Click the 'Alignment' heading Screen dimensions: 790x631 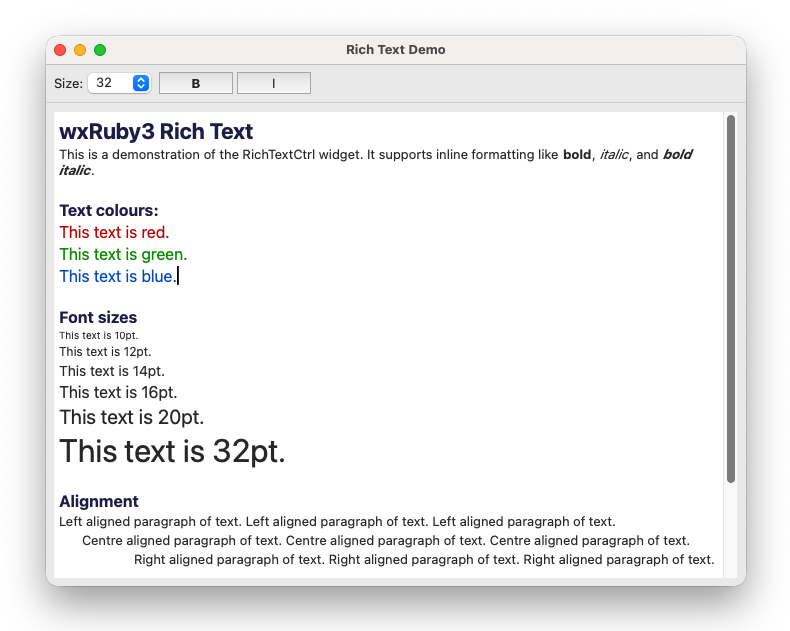click(99, 502)
